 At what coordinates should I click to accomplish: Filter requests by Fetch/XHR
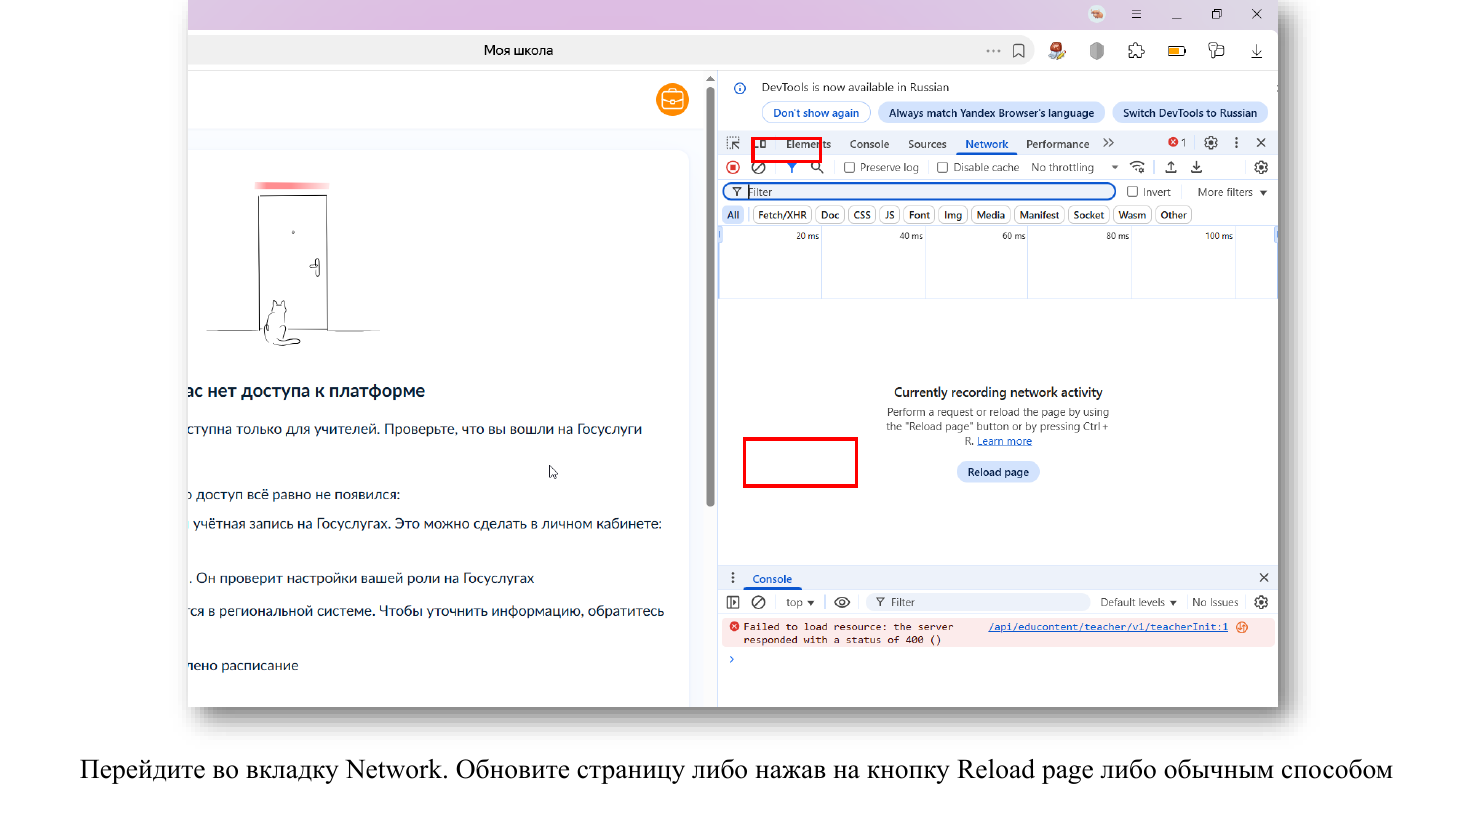click(x=782, y=215)
